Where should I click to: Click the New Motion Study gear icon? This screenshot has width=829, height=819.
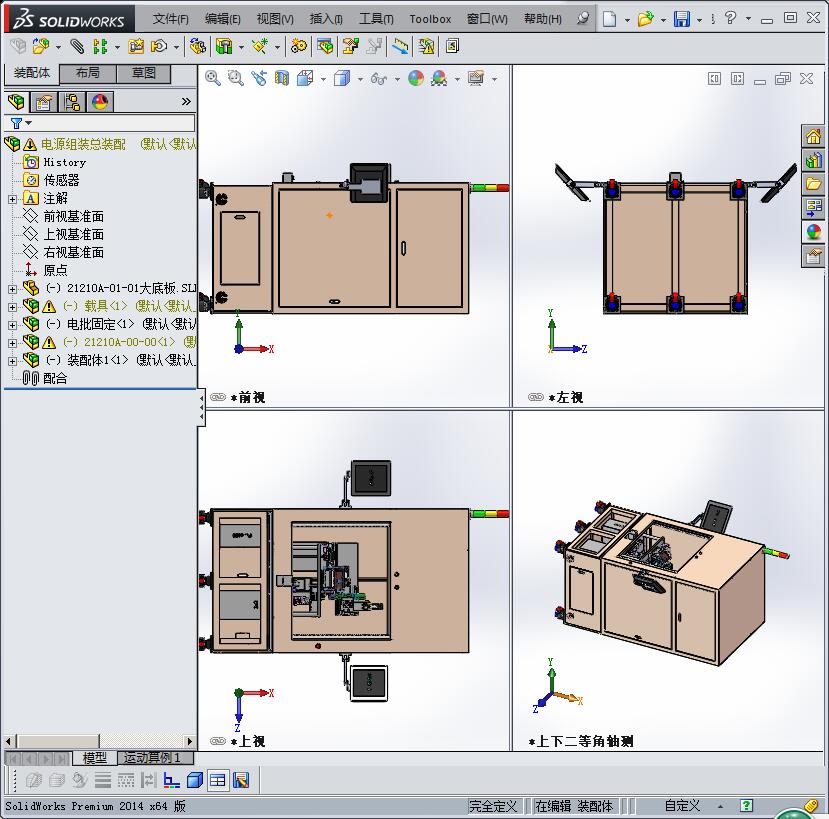point(299,47)
